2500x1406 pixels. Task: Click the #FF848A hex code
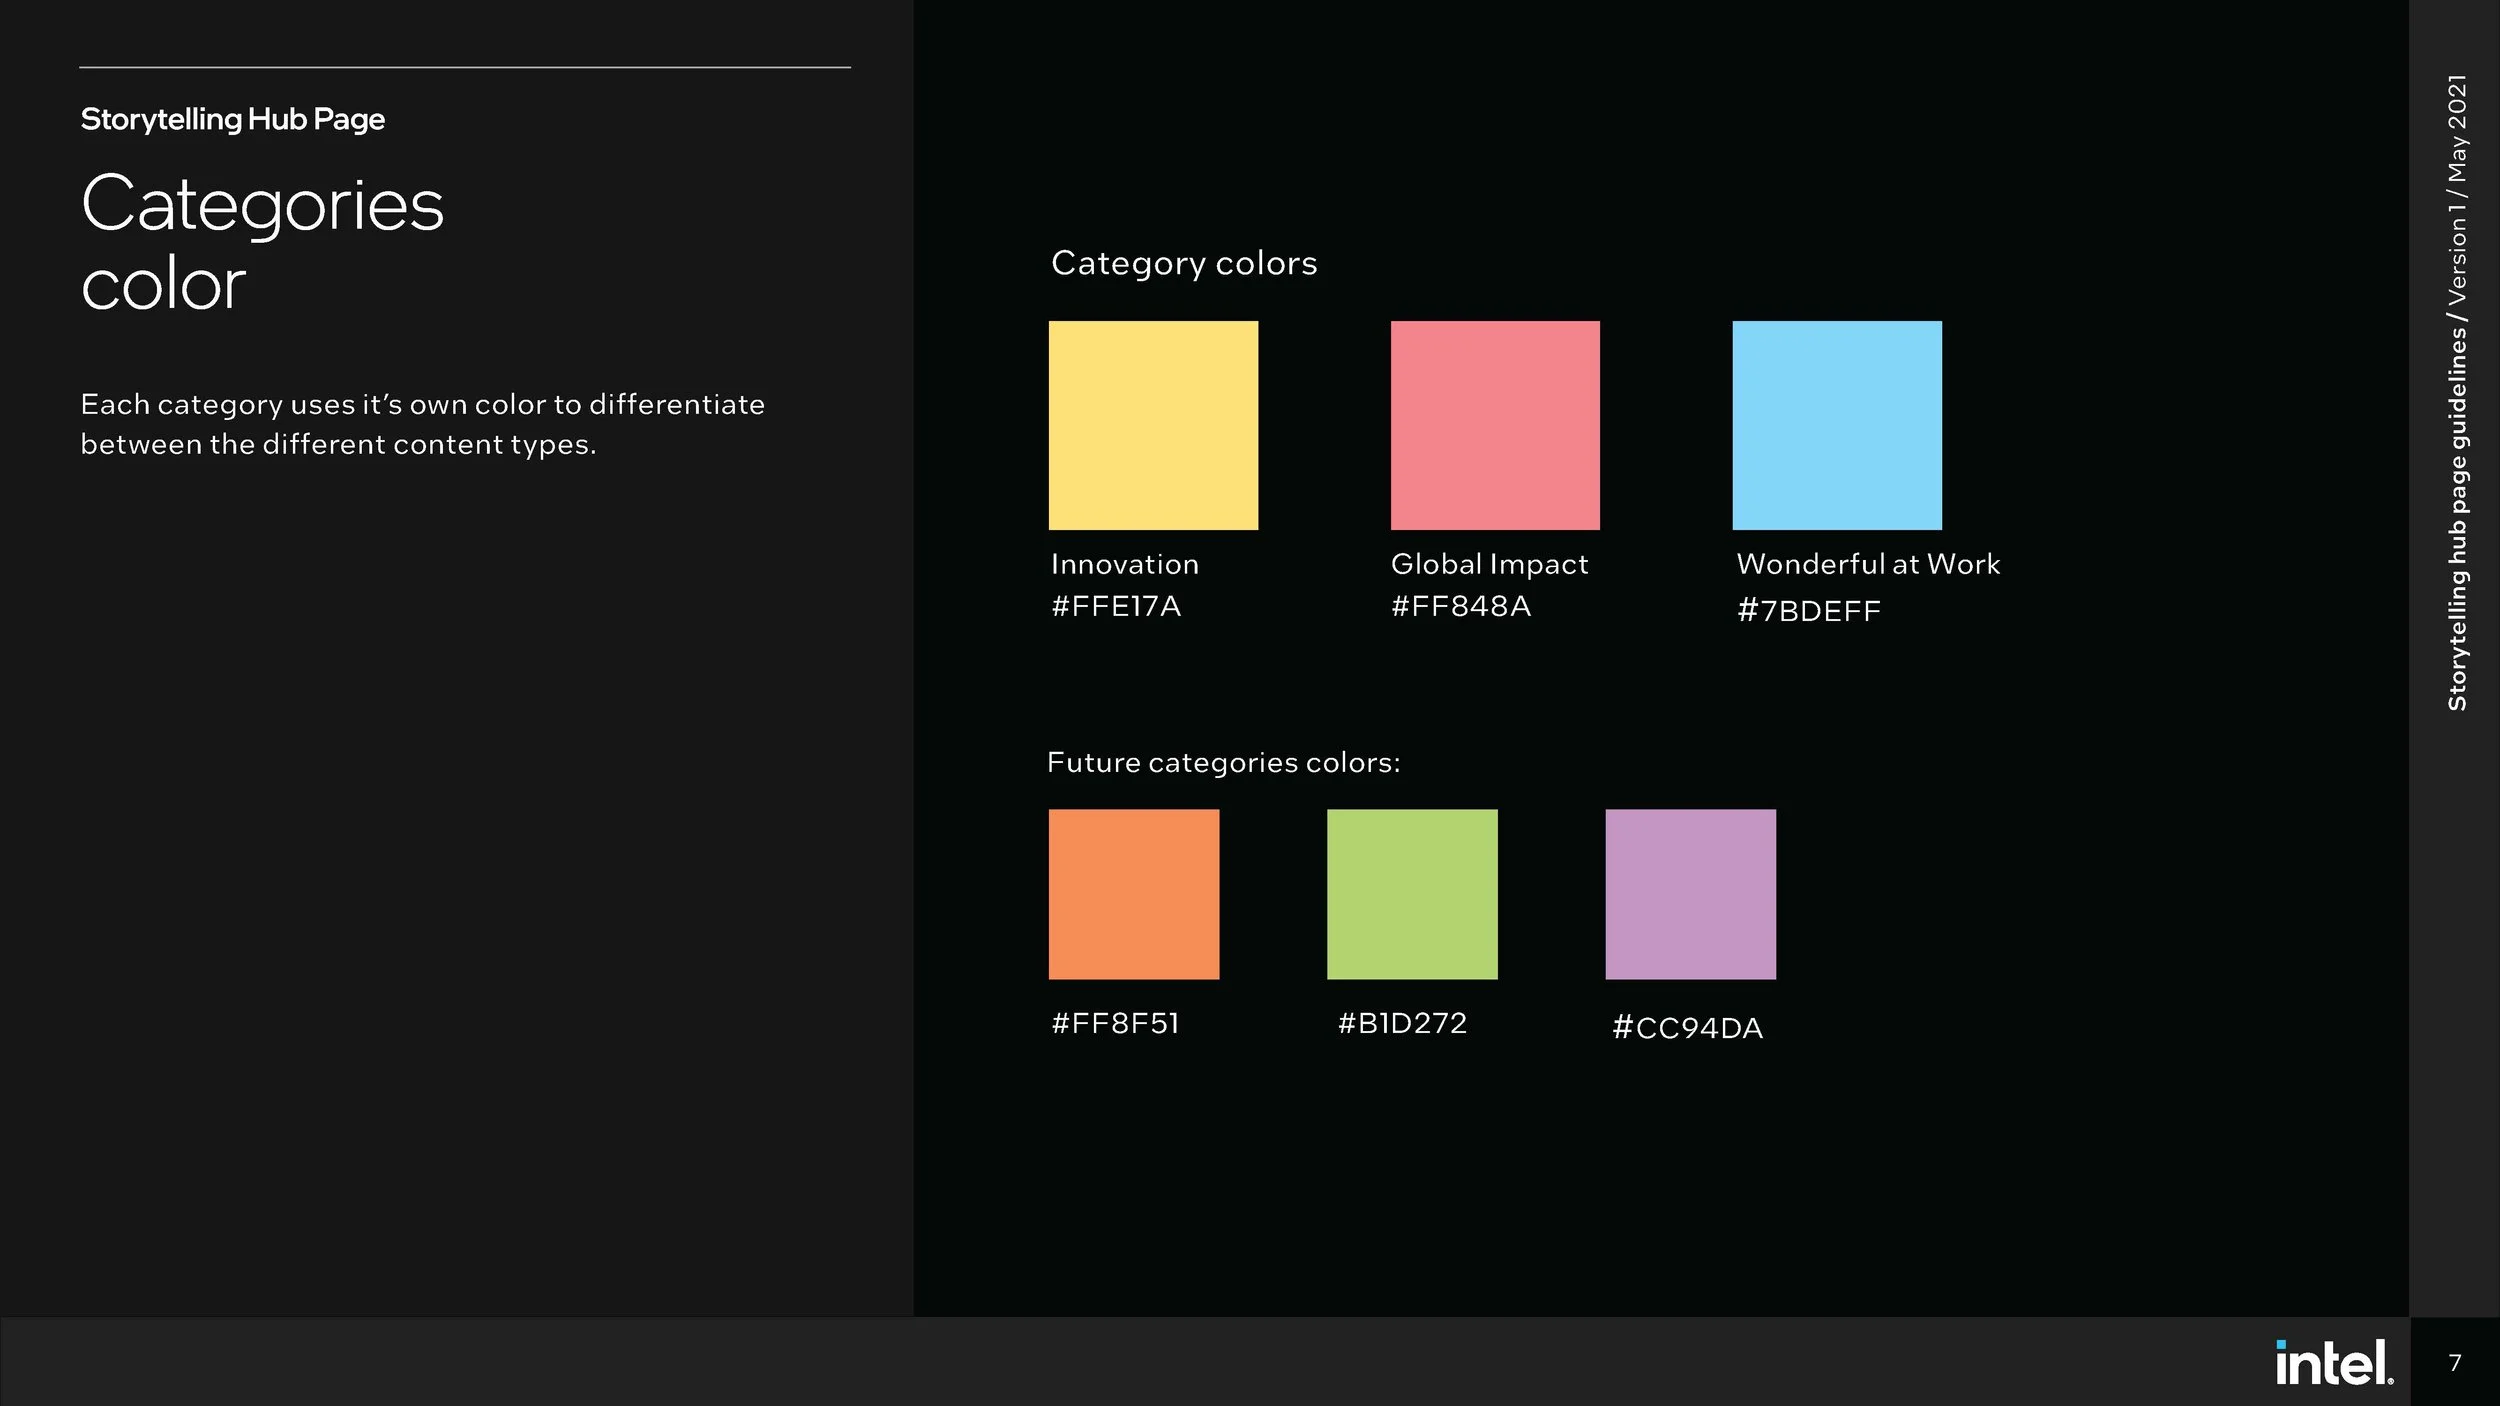point(1461,606)
